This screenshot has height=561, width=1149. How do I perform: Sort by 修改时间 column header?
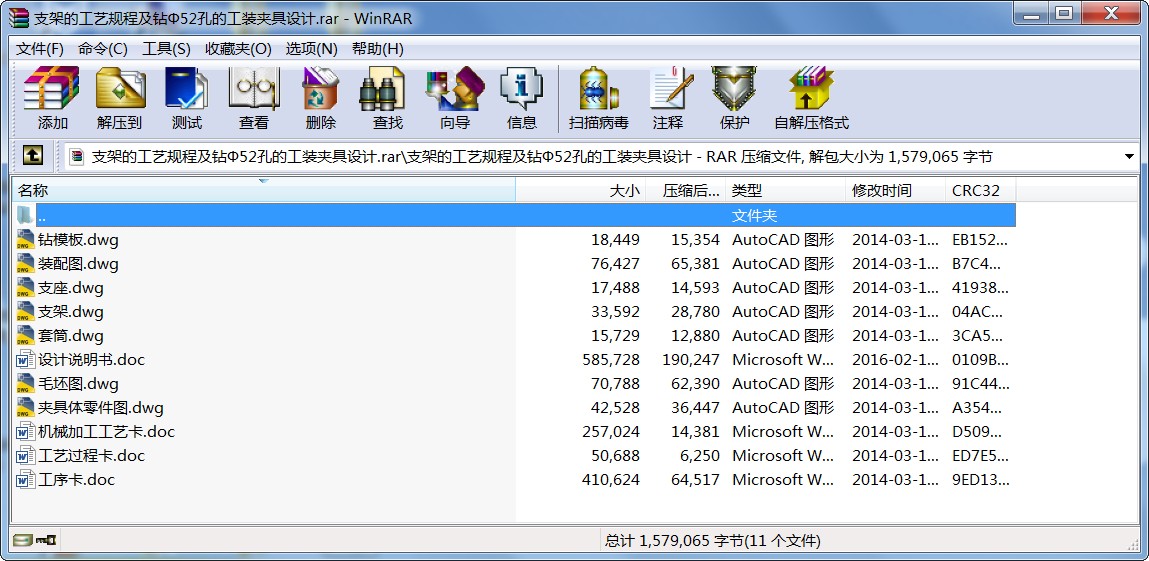pos(895,190)
